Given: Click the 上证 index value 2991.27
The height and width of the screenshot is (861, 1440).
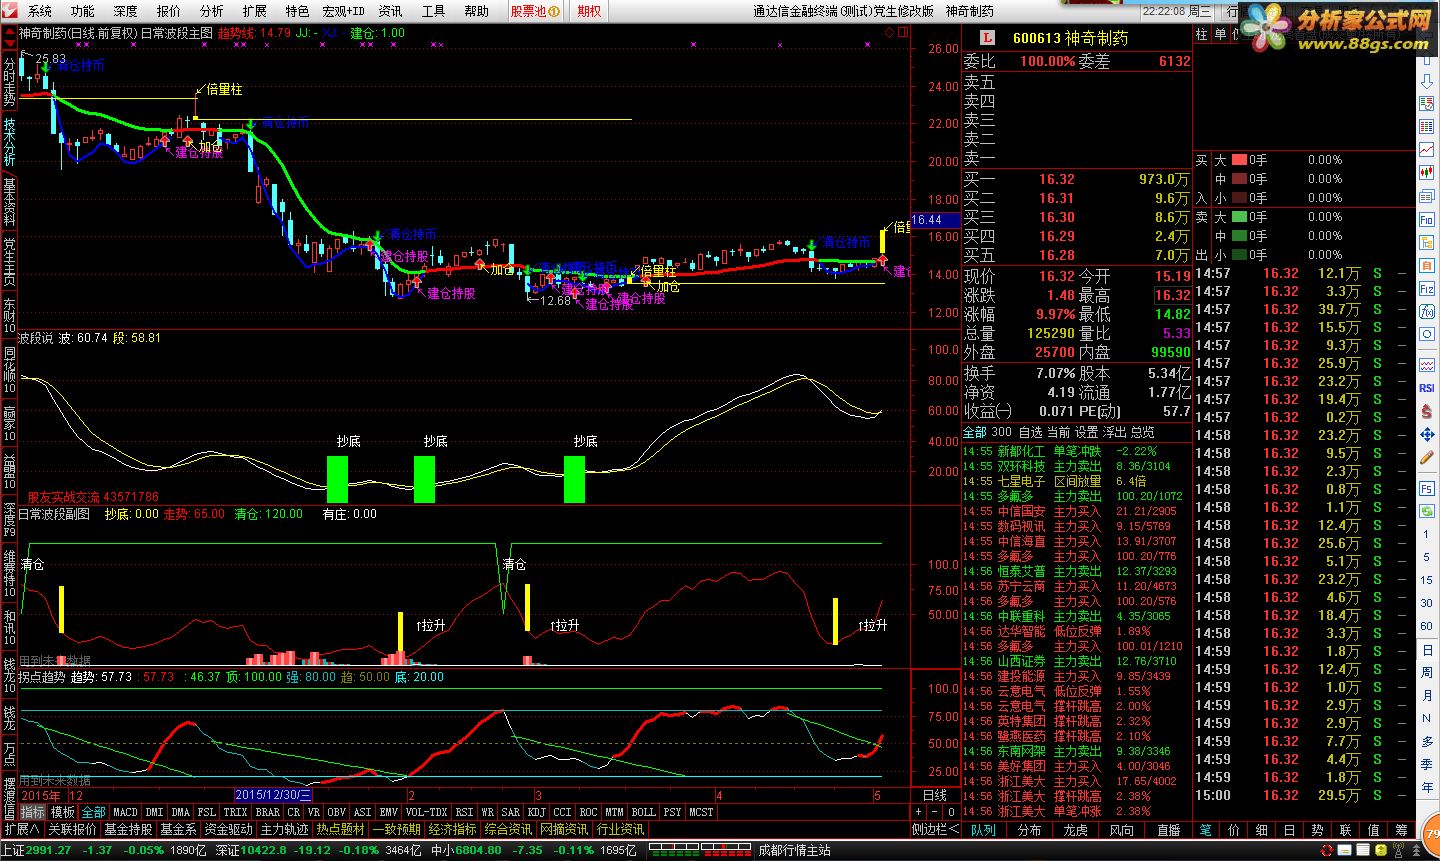Looking at the screenshot, I should pyautogui.click(x=49, y=850).
